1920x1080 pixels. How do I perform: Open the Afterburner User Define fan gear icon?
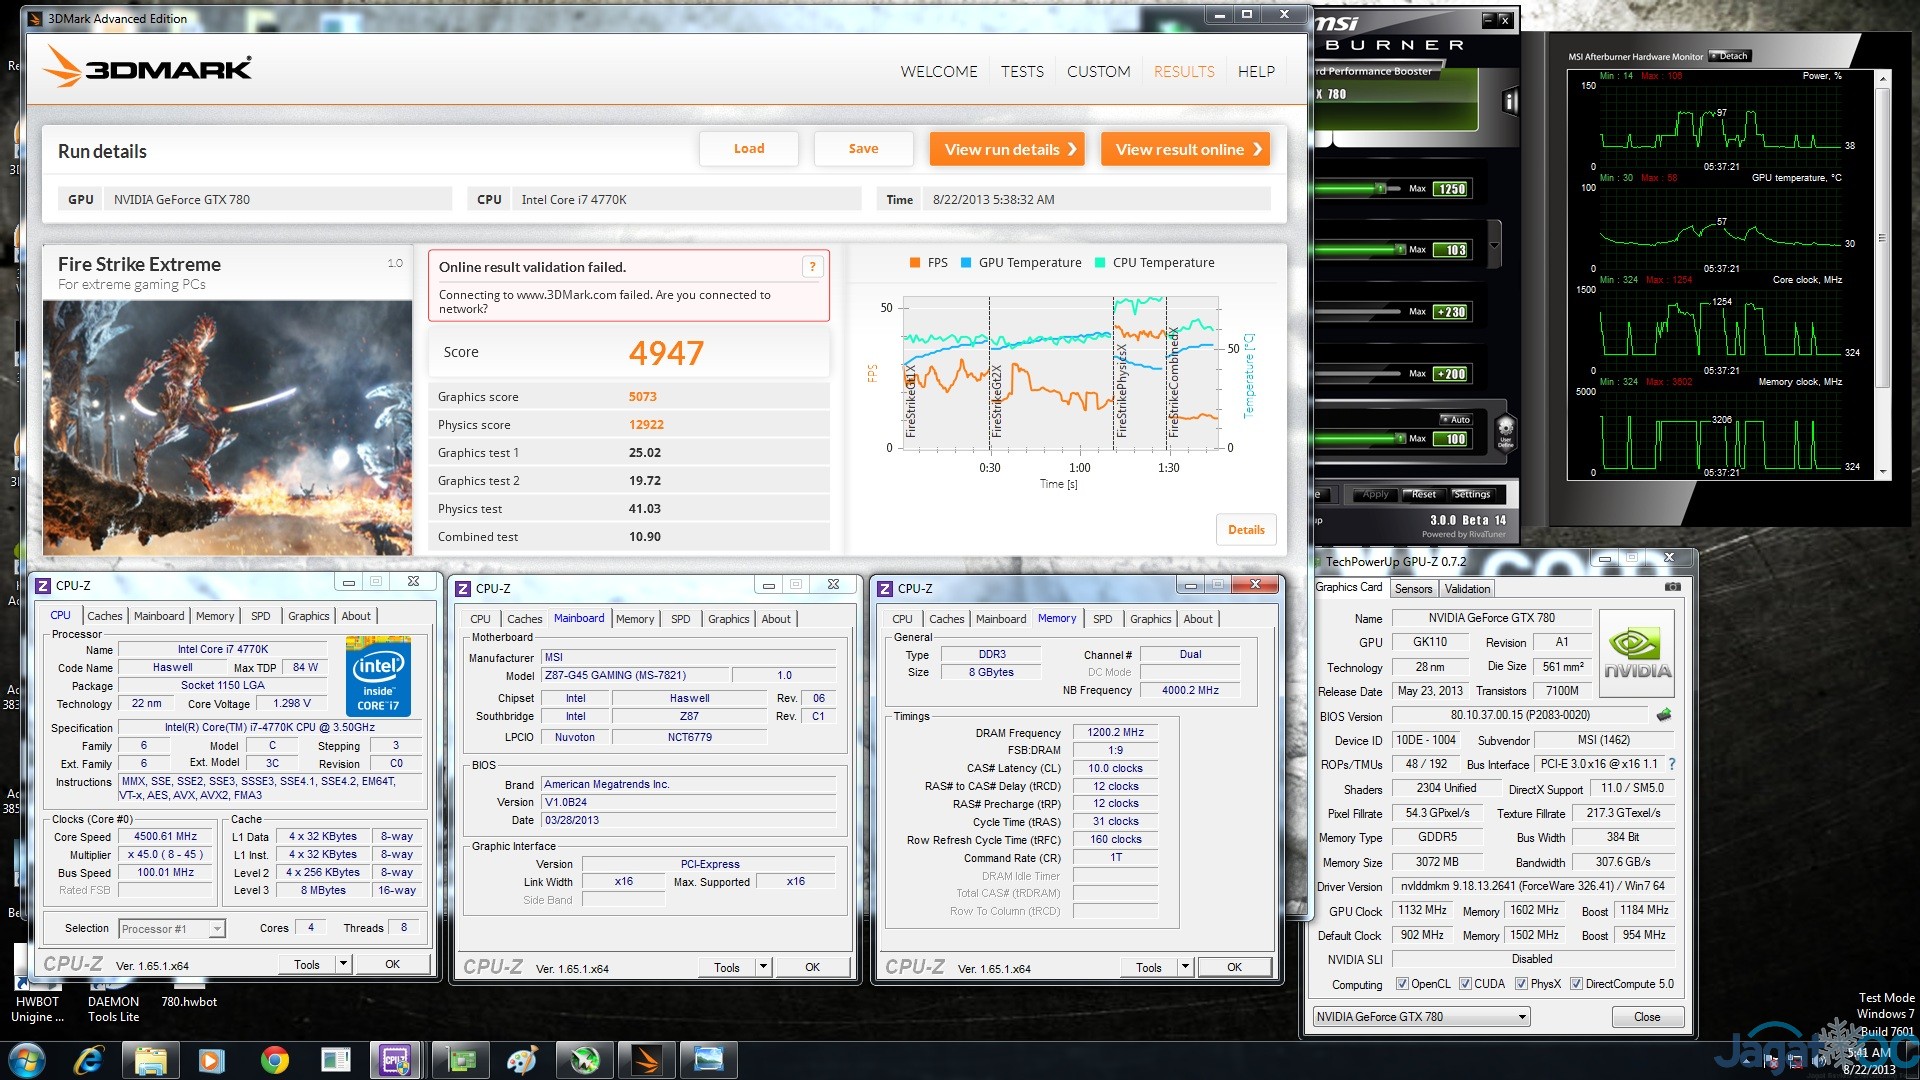[x=1505, y=433]
